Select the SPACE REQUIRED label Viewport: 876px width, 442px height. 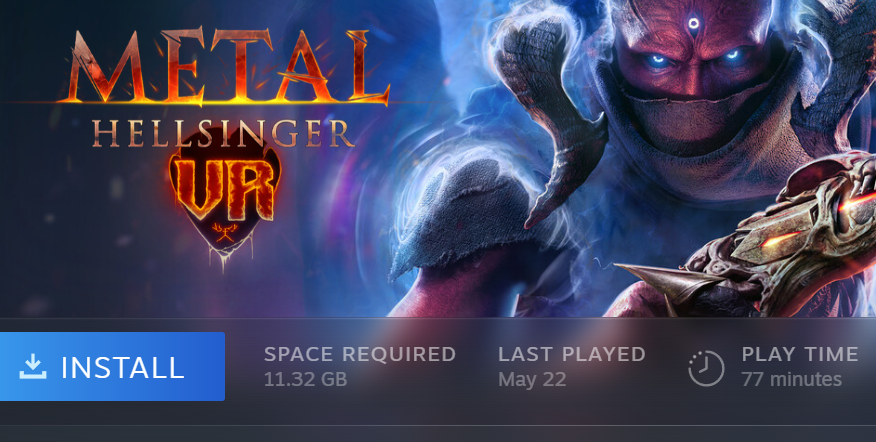point(360,354)
